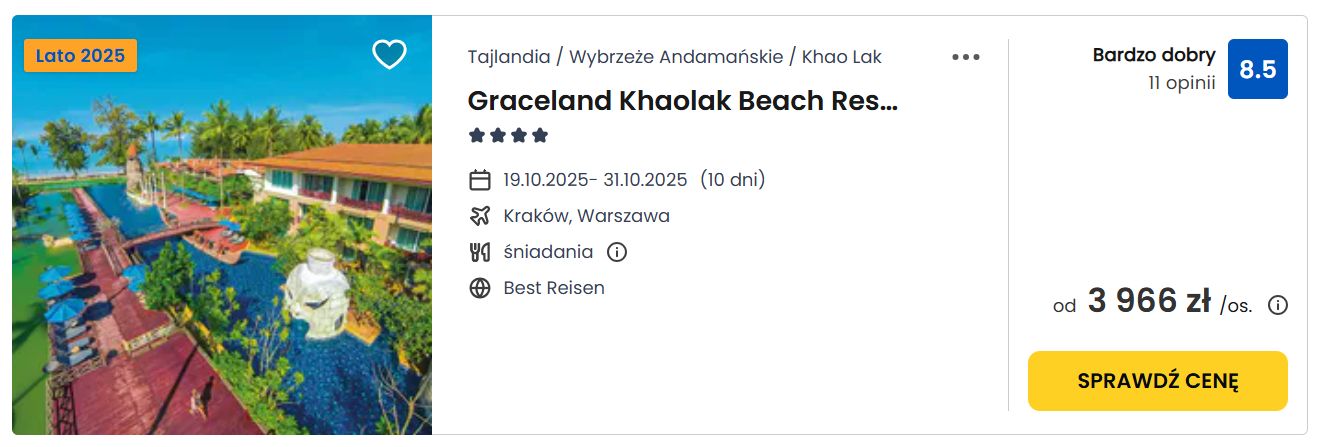Click the travel dates 19.10.2025- 31.10.2025
This screenshot has width=1322, height=447.
595,180
